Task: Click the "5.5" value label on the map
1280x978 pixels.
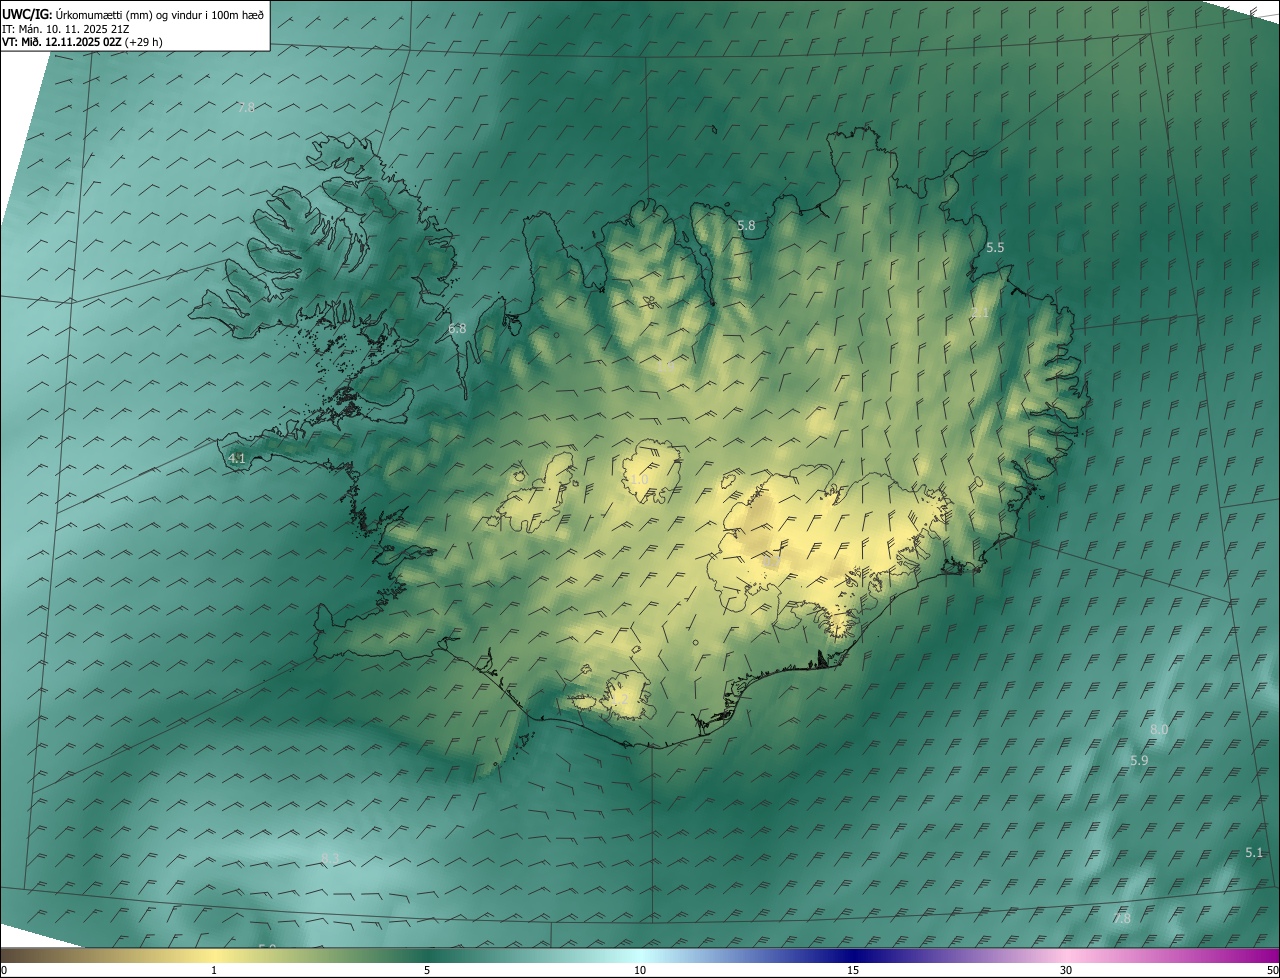Action: tap(995, 247)
